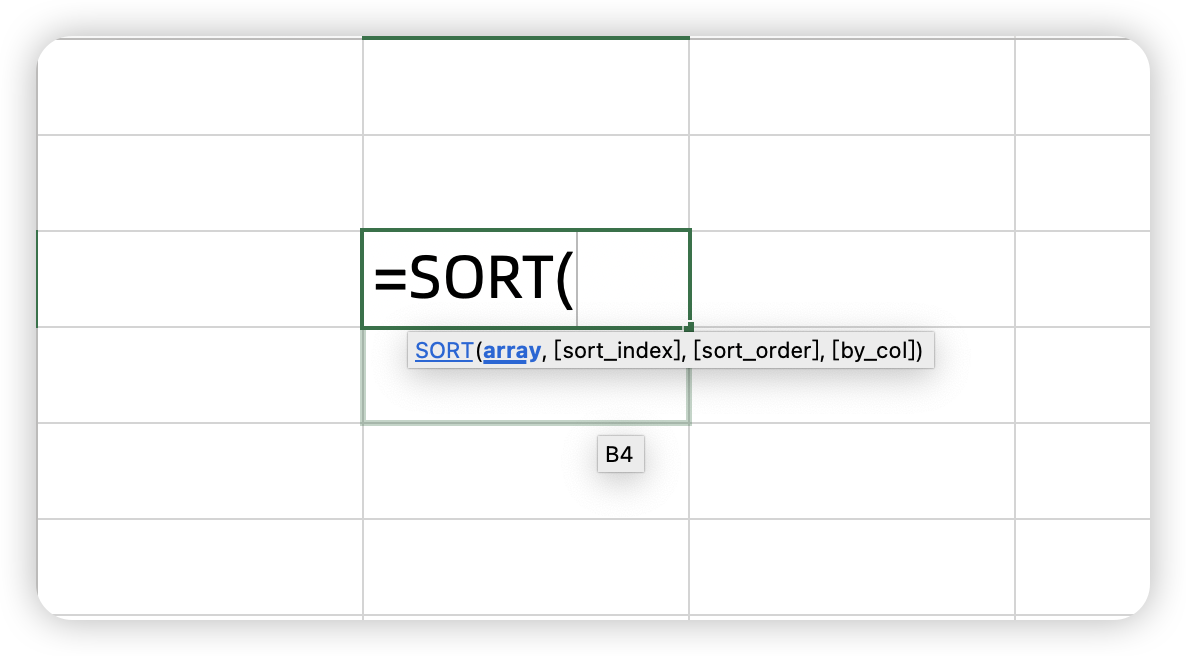Select cell two rows above the formula cell
The width and height of the screenshot is (1186, 656).
tap(525, 87)
